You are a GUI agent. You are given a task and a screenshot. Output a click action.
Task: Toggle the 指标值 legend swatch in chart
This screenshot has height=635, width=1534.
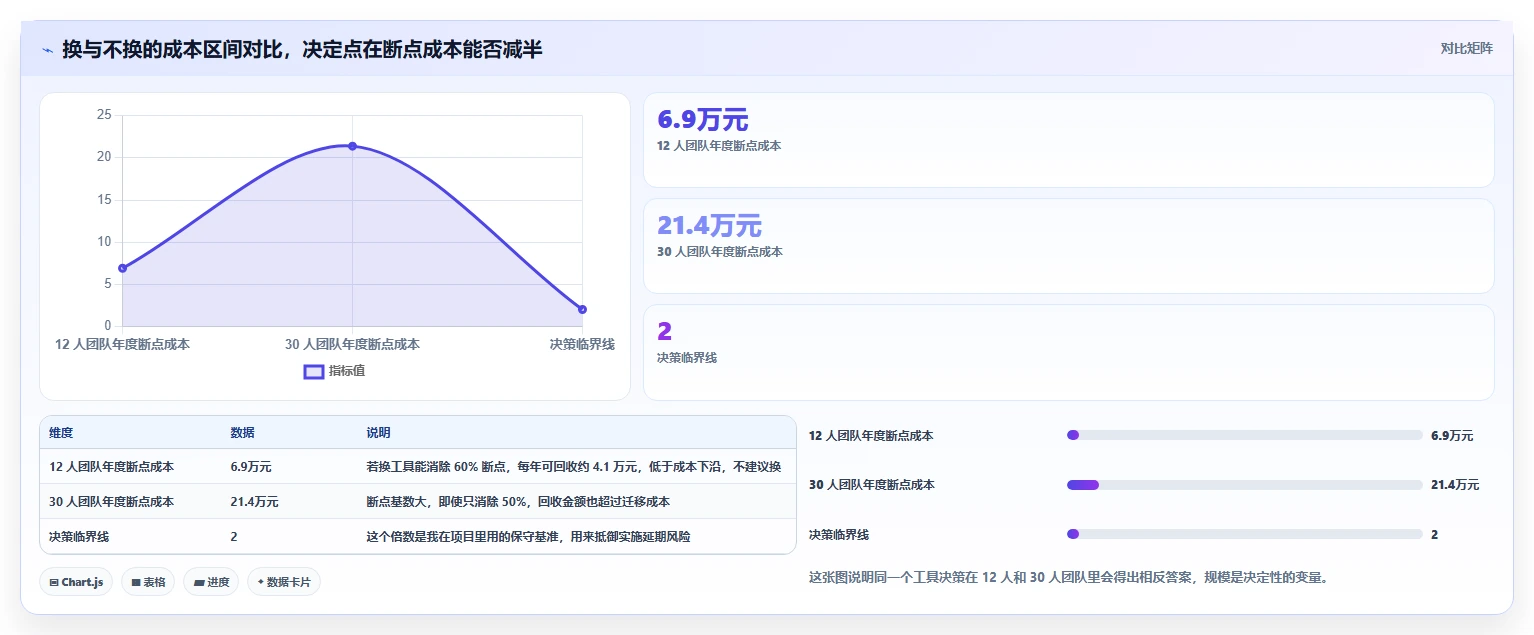(x=314, y=372)
